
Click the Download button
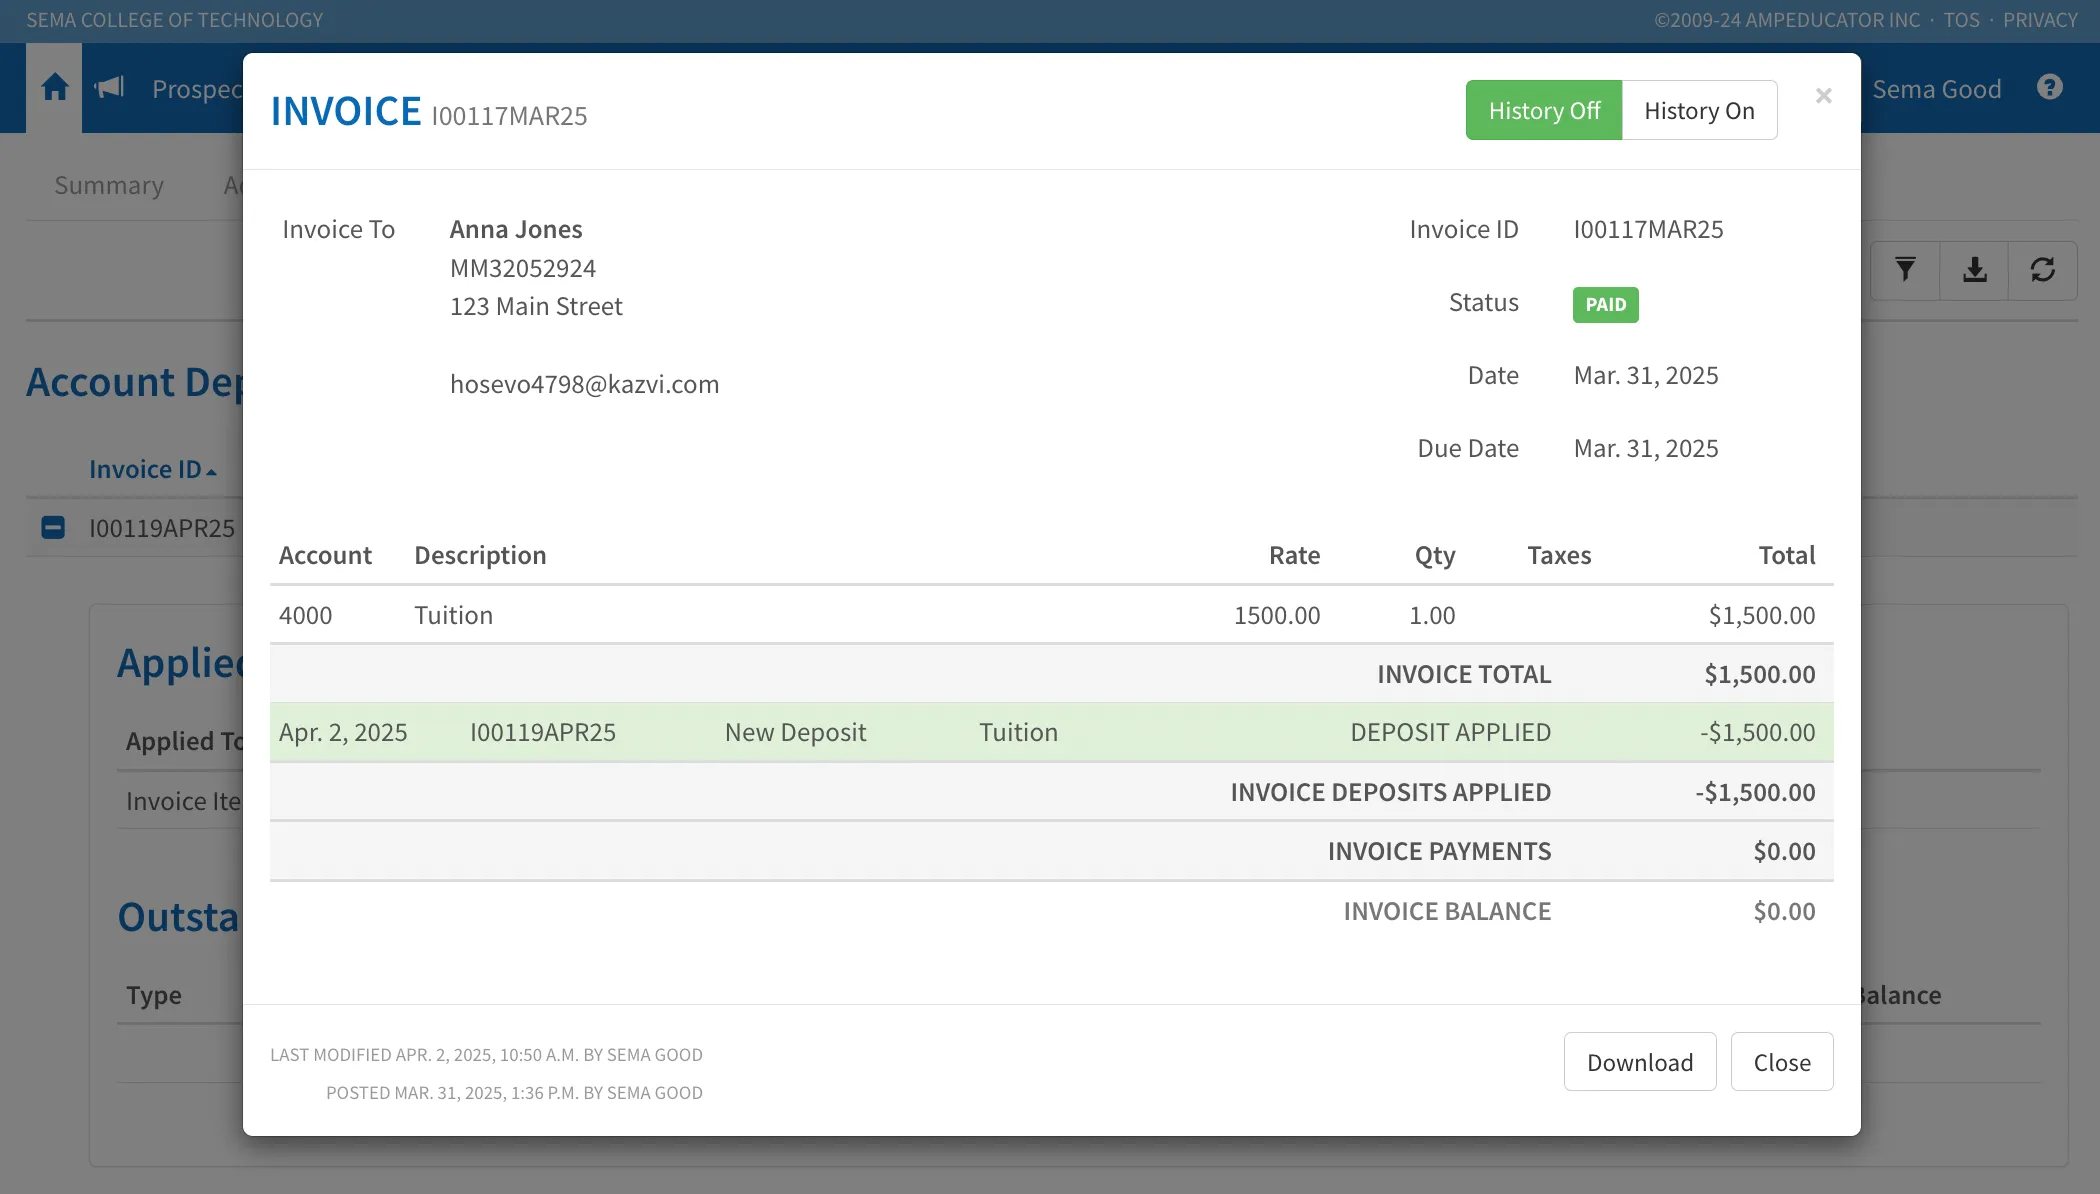(1640, 1062)
